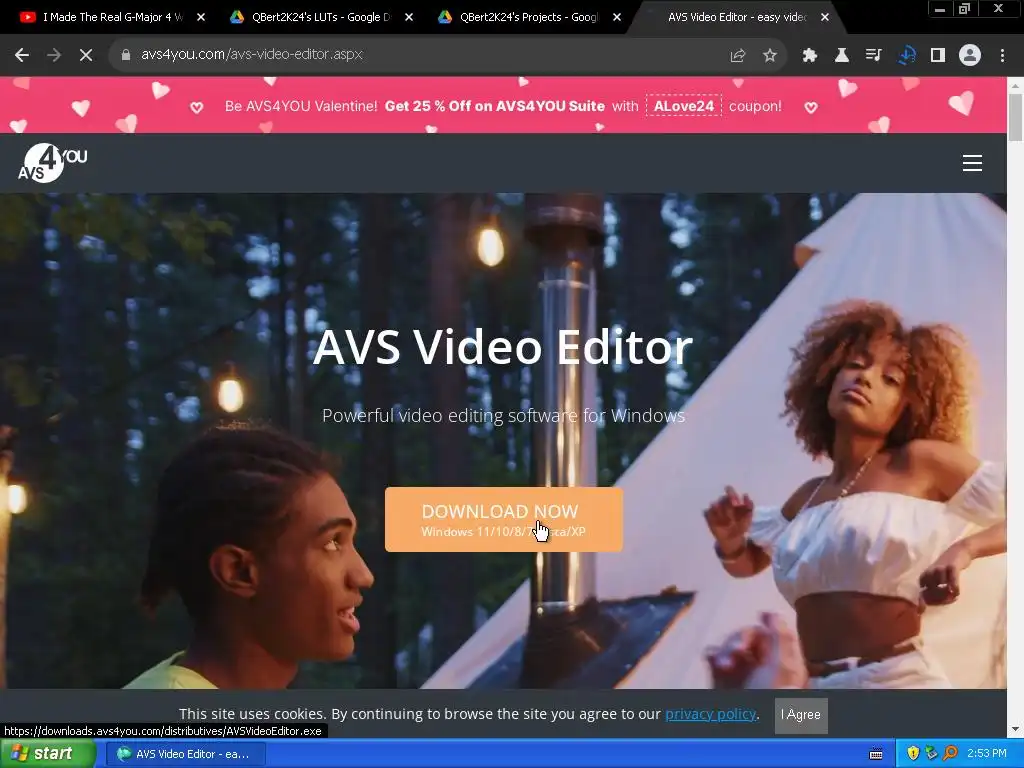This screenshot has width=1024, height=768.
Task: Click the yellow security shield tray icon
Action: tap(913, 754)
